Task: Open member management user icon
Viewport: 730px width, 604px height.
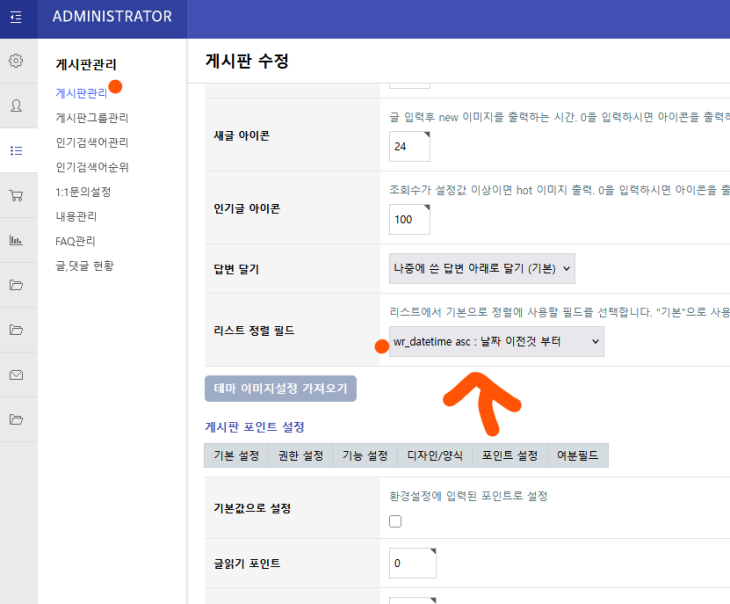Action: [x=16, y=105]
